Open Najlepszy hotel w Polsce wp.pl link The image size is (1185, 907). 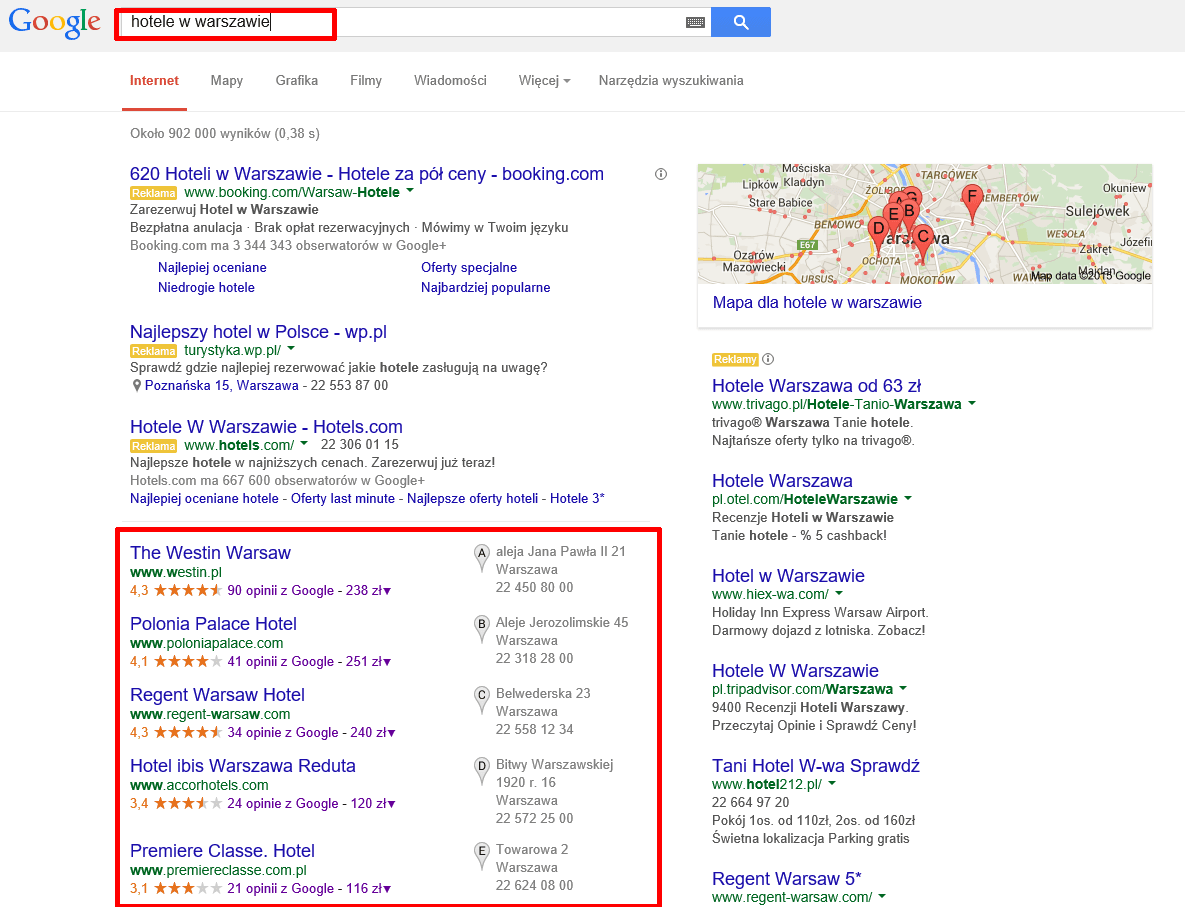tap(258, 332)
